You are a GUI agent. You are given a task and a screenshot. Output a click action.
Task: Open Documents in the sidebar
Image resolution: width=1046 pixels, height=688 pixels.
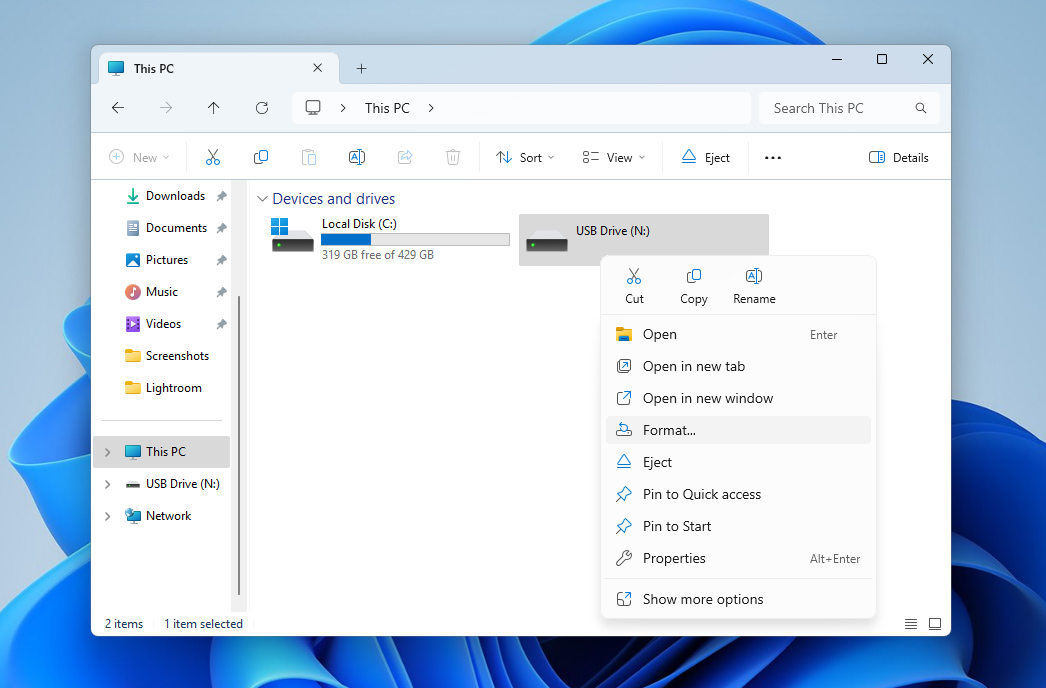pyautogui.click(x=176, y=228)
